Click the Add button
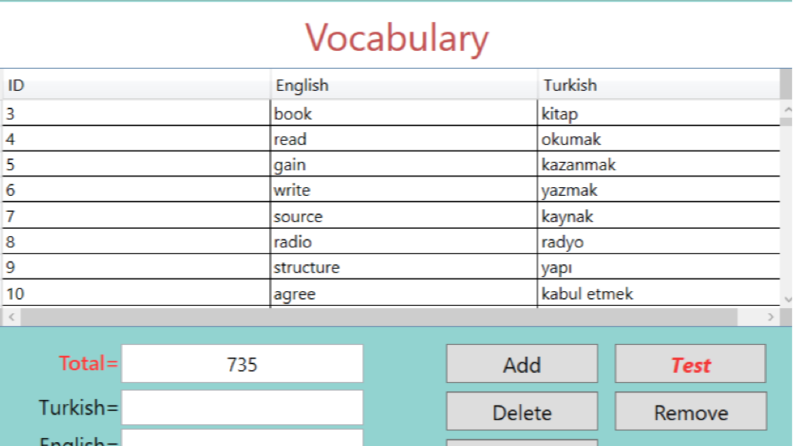Image resolution: width=793 pixels, height=446 pixels. 522,364
